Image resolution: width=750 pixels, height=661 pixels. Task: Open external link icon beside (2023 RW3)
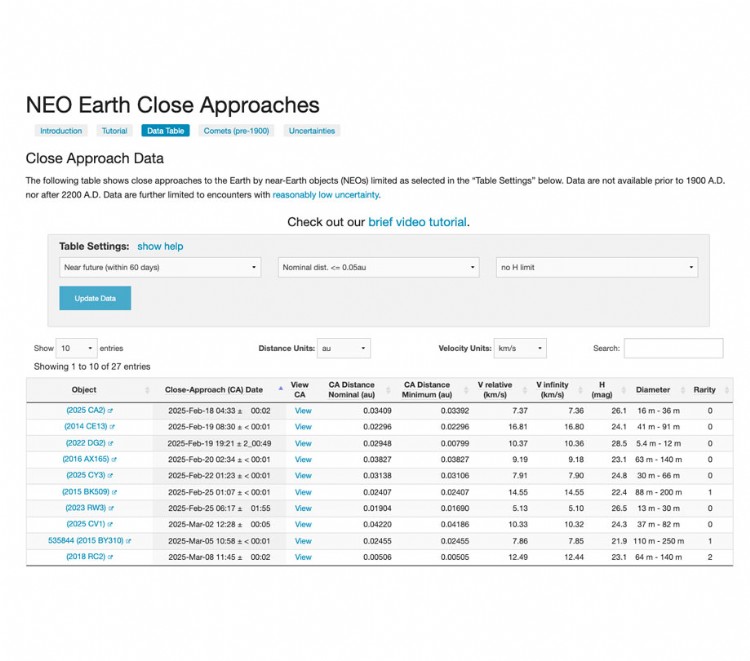coord(111,508)
